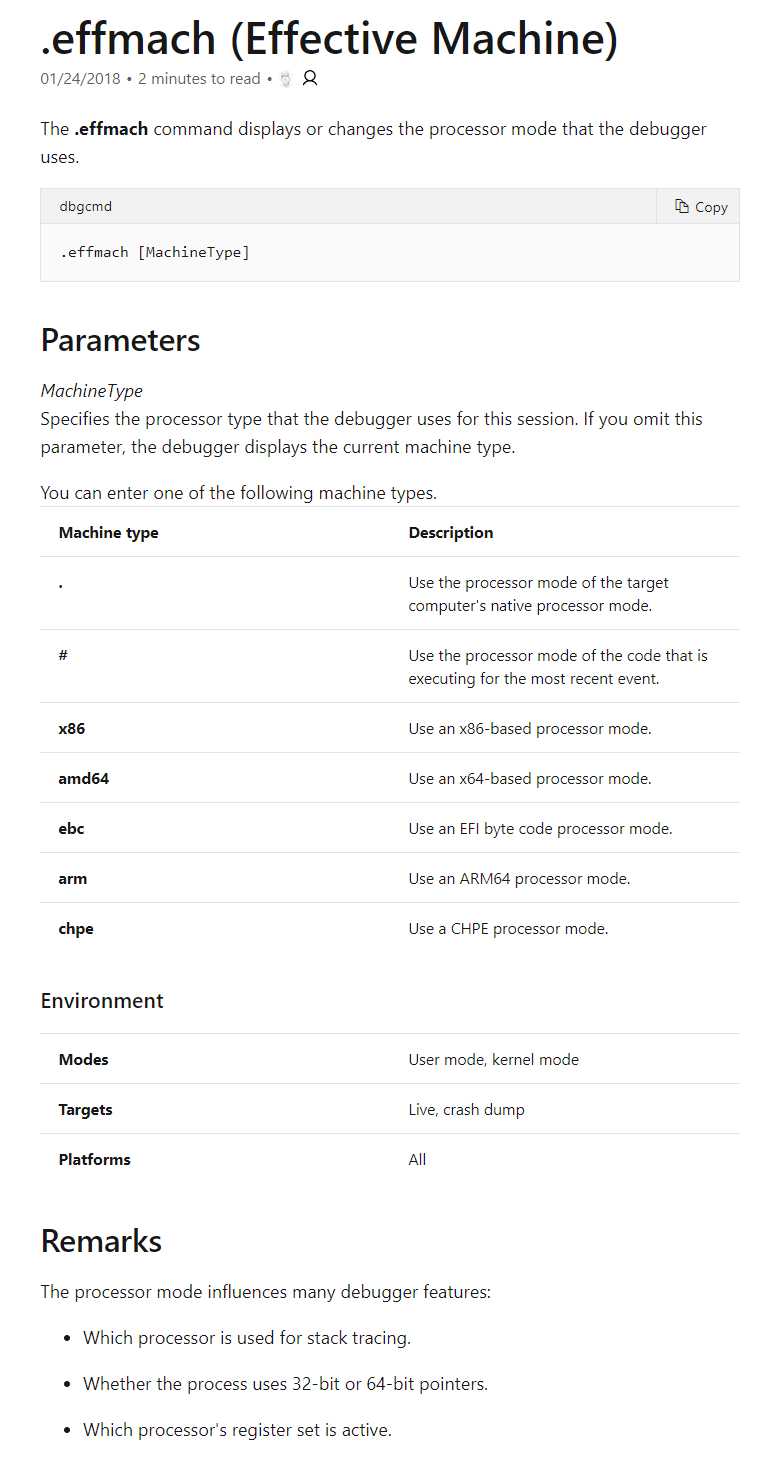The height and width of the screenshot is (1471, 784).
Task: Click the Description column header
Action: (451, 533)
